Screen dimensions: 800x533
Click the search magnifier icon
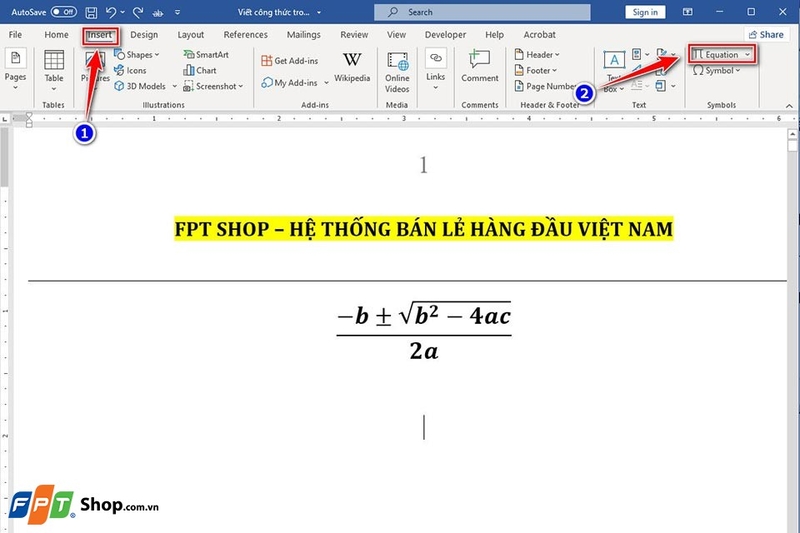point(393,12)
